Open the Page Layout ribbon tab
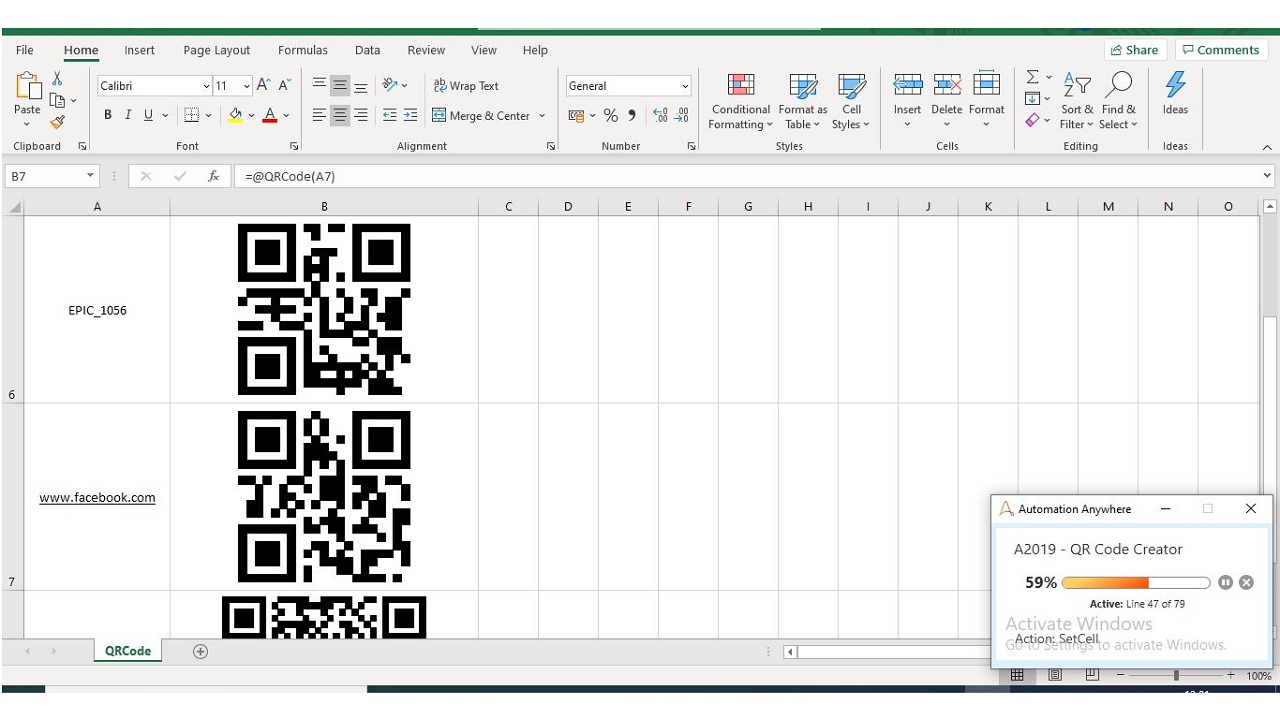The image size is (1280, 720). 217,50
